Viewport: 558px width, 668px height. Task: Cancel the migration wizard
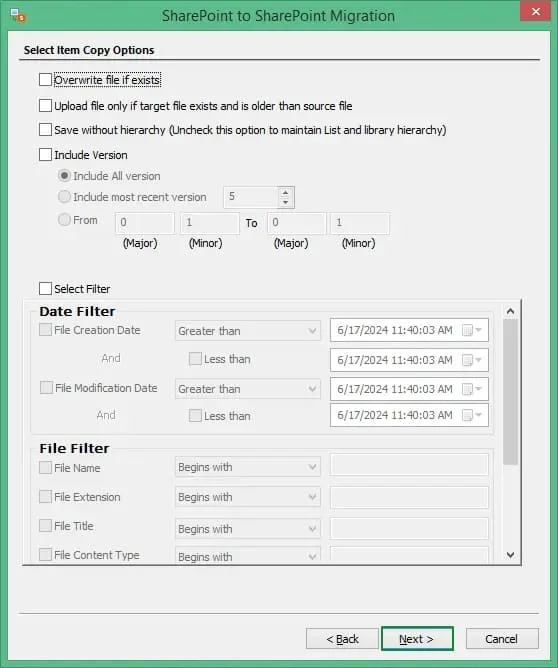(502, 639)
